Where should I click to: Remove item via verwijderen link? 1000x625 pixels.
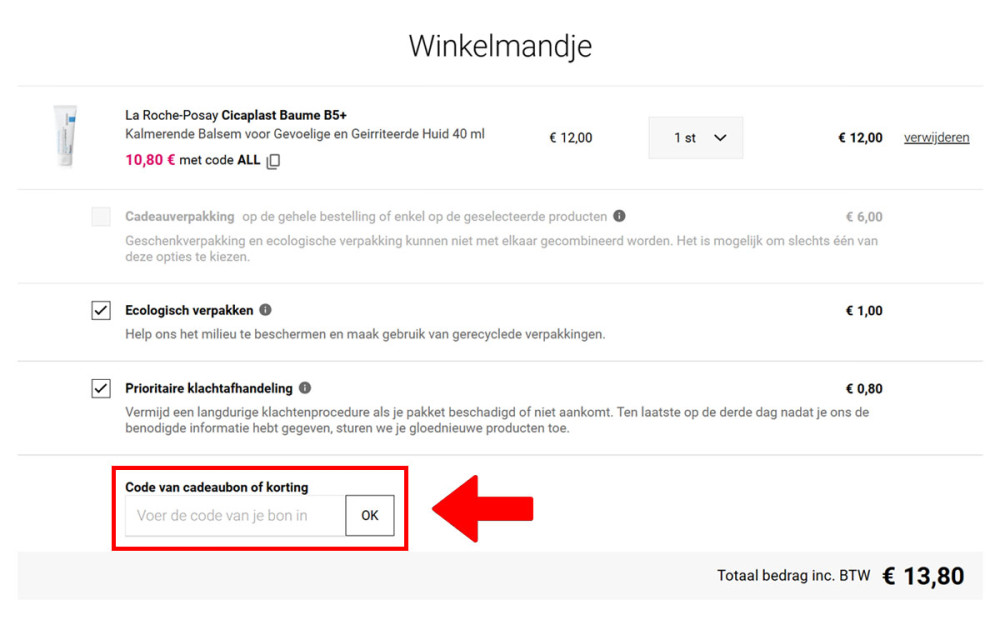tap(936, 138)
